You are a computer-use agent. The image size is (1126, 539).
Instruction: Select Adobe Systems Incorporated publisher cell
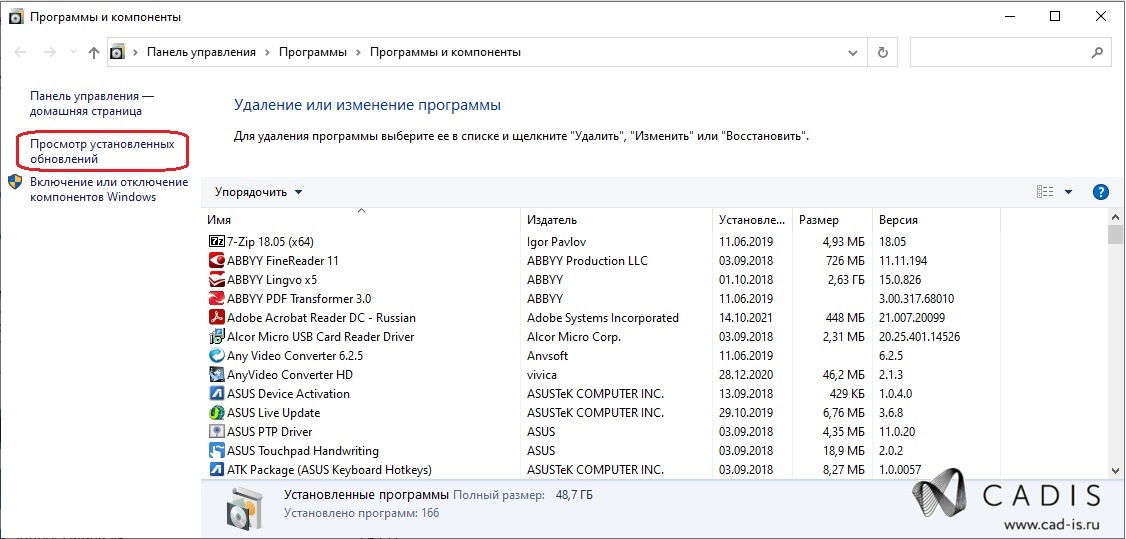(x=602, y=317)
